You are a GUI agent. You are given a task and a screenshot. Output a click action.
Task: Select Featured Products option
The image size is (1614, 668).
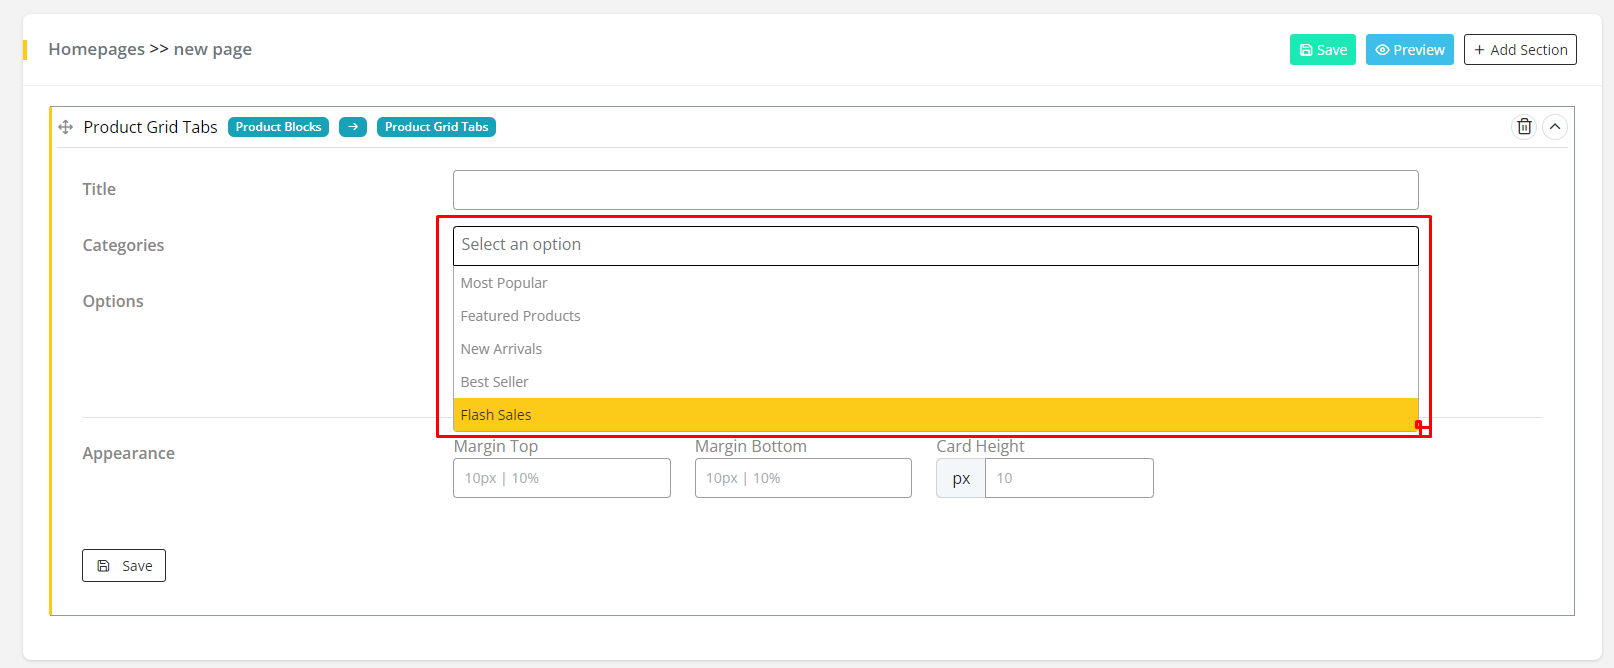click(520, 316)
